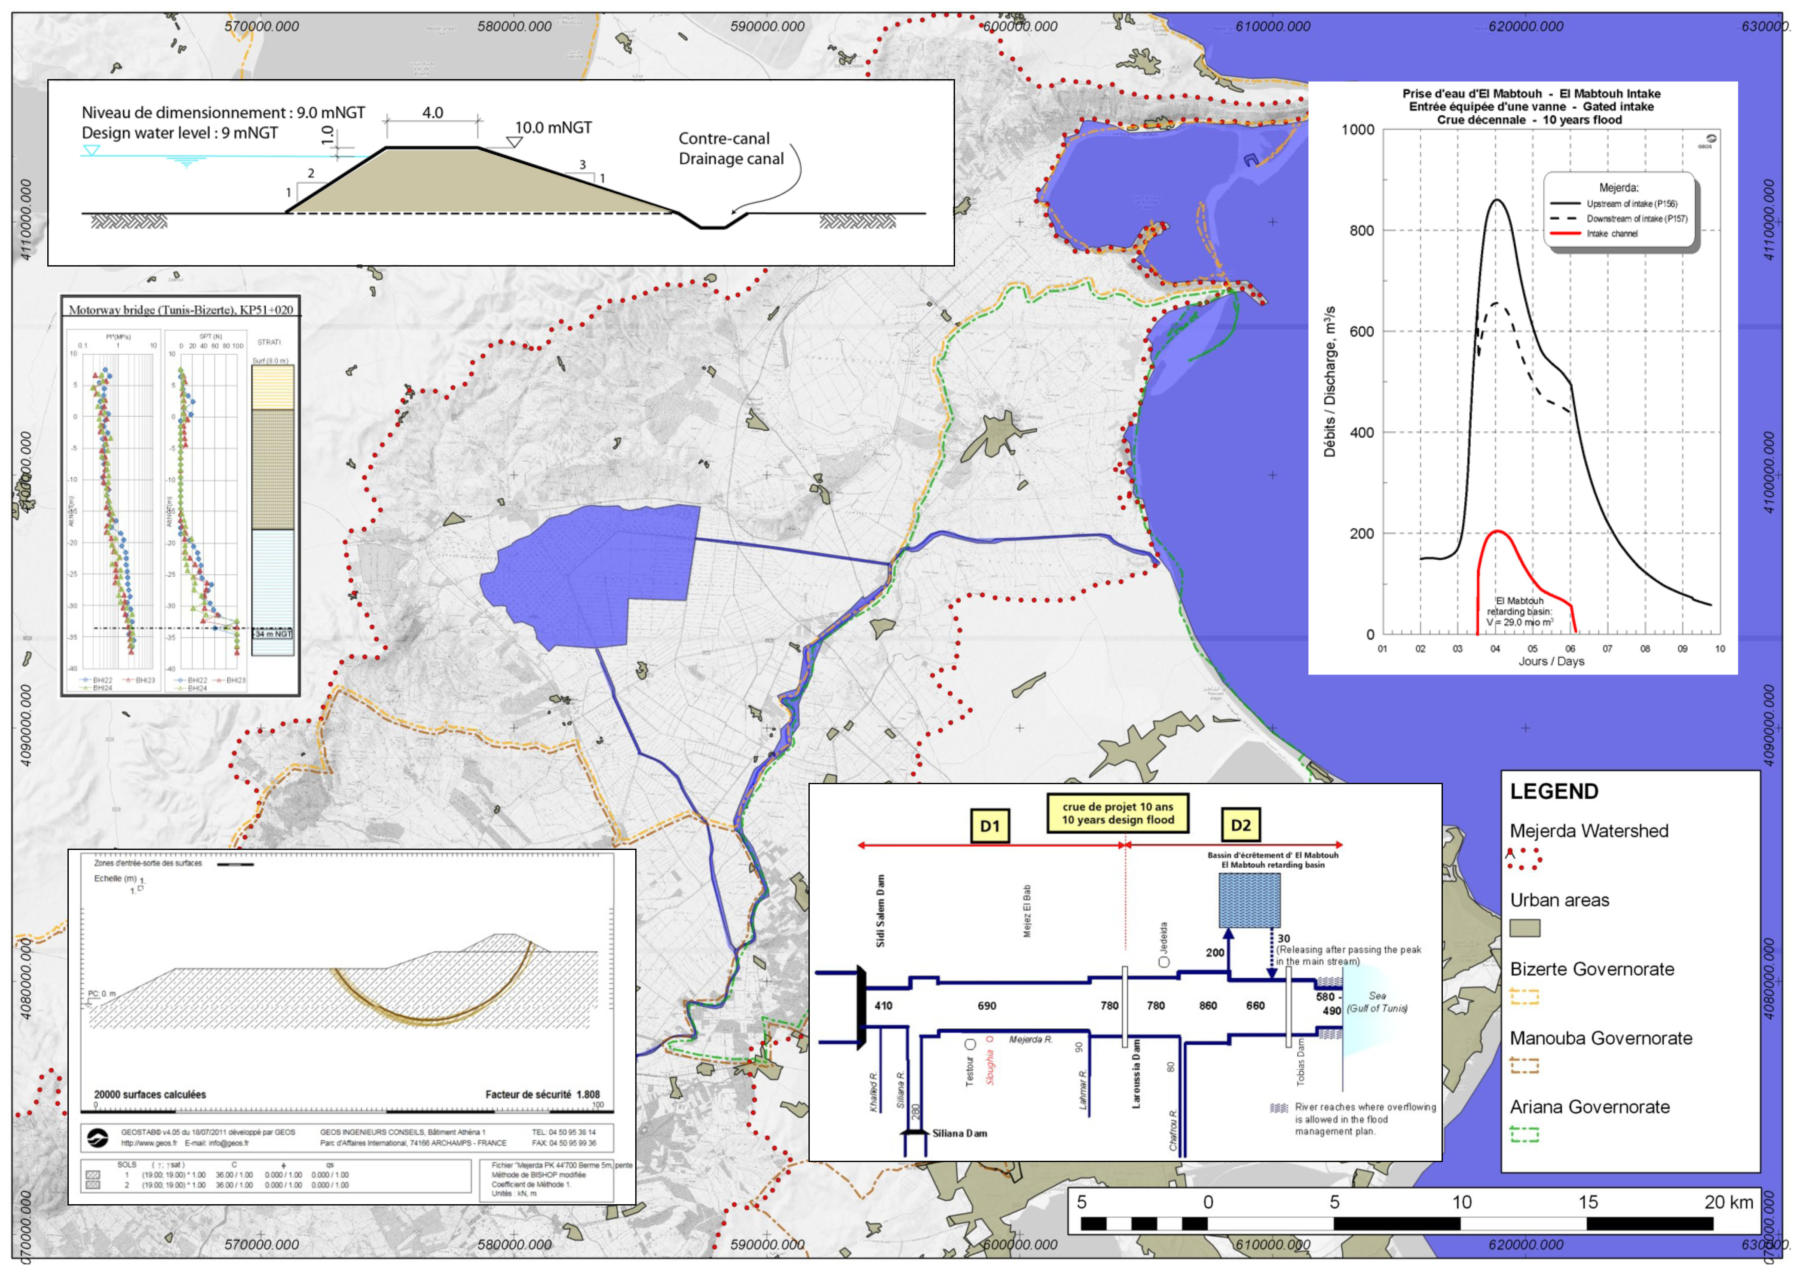
Task: Click the Testour circle marker
Action: point(969,1045)
